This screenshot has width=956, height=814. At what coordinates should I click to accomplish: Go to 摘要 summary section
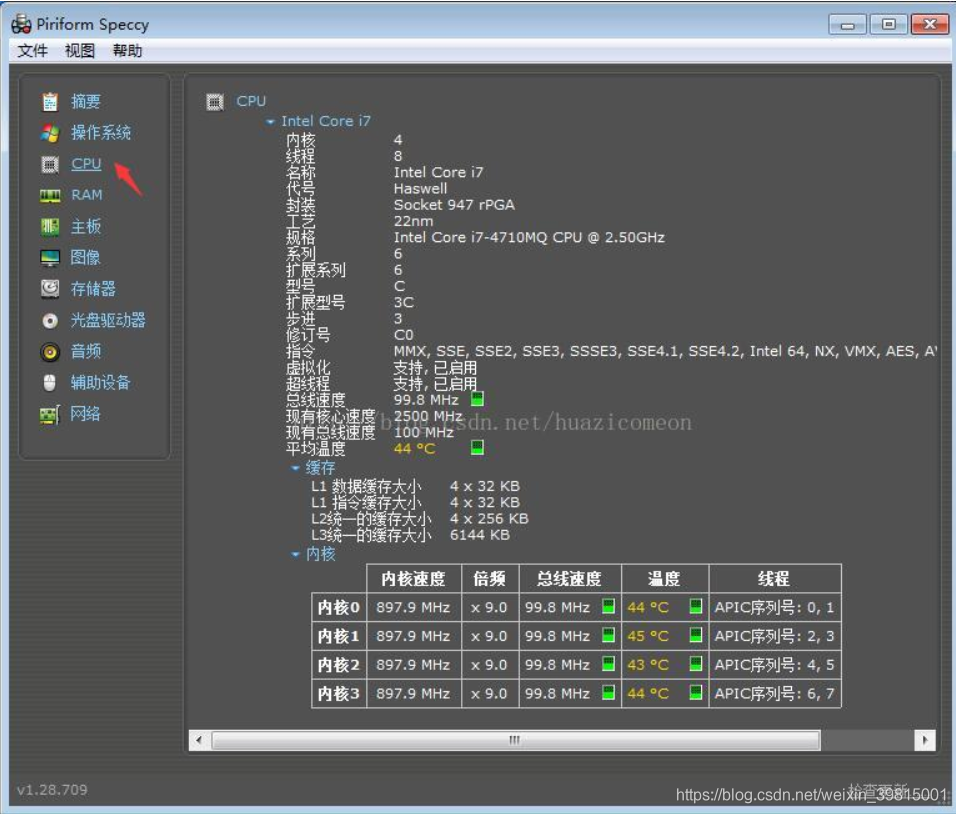85,102
